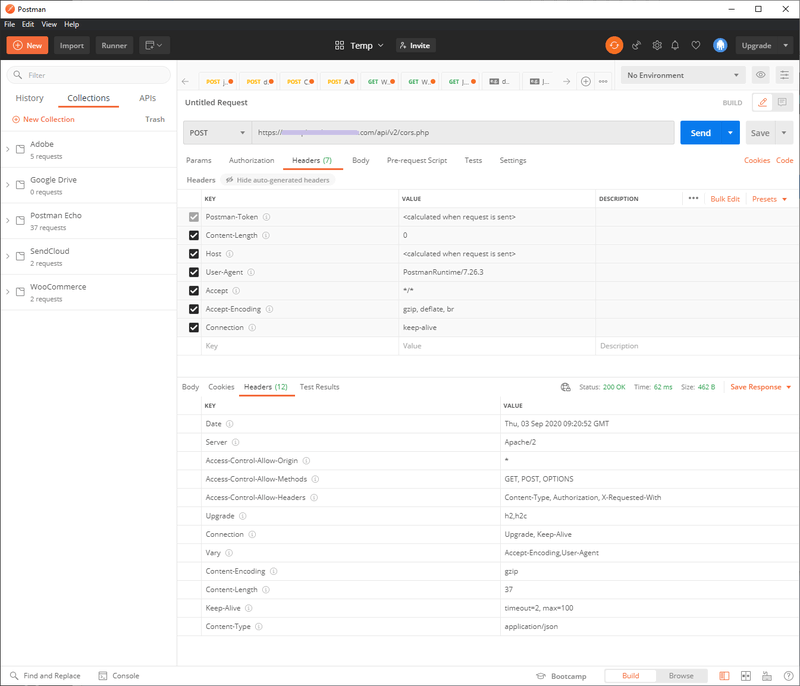Open Bootcamp in the status bar

click(x=561, y=676)
